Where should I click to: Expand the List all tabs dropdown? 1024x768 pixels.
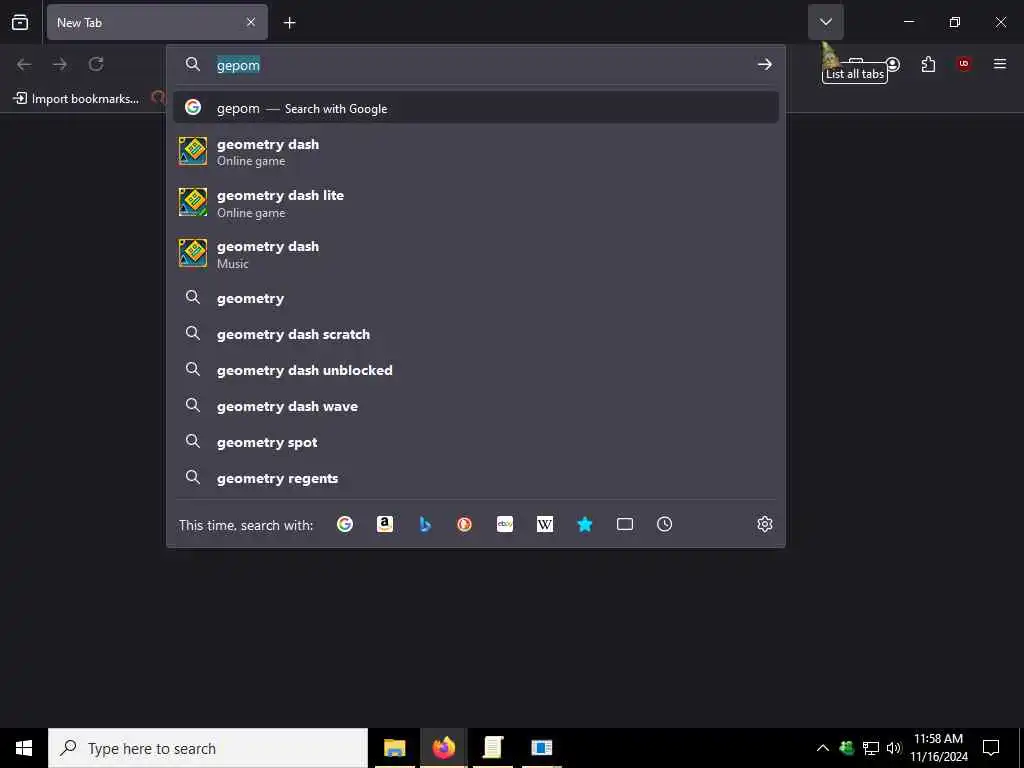point(825,22)
